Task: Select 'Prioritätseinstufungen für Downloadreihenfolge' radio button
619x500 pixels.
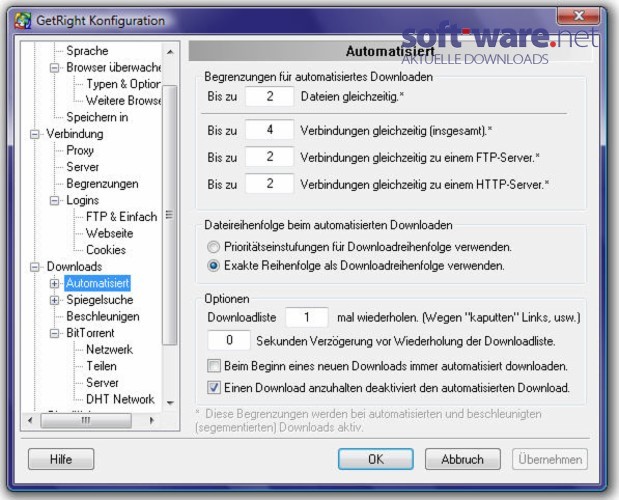Action: coord(213,247)
